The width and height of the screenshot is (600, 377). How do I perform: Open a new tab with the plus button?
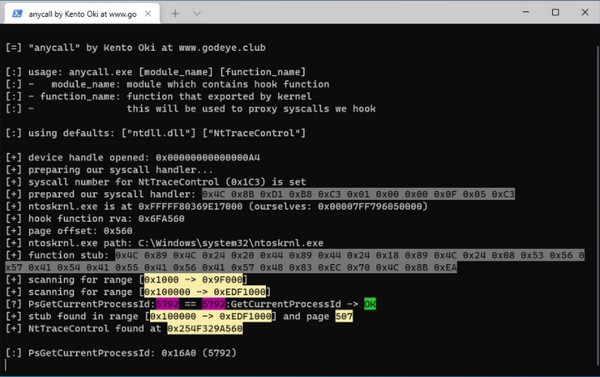[175, 14]
